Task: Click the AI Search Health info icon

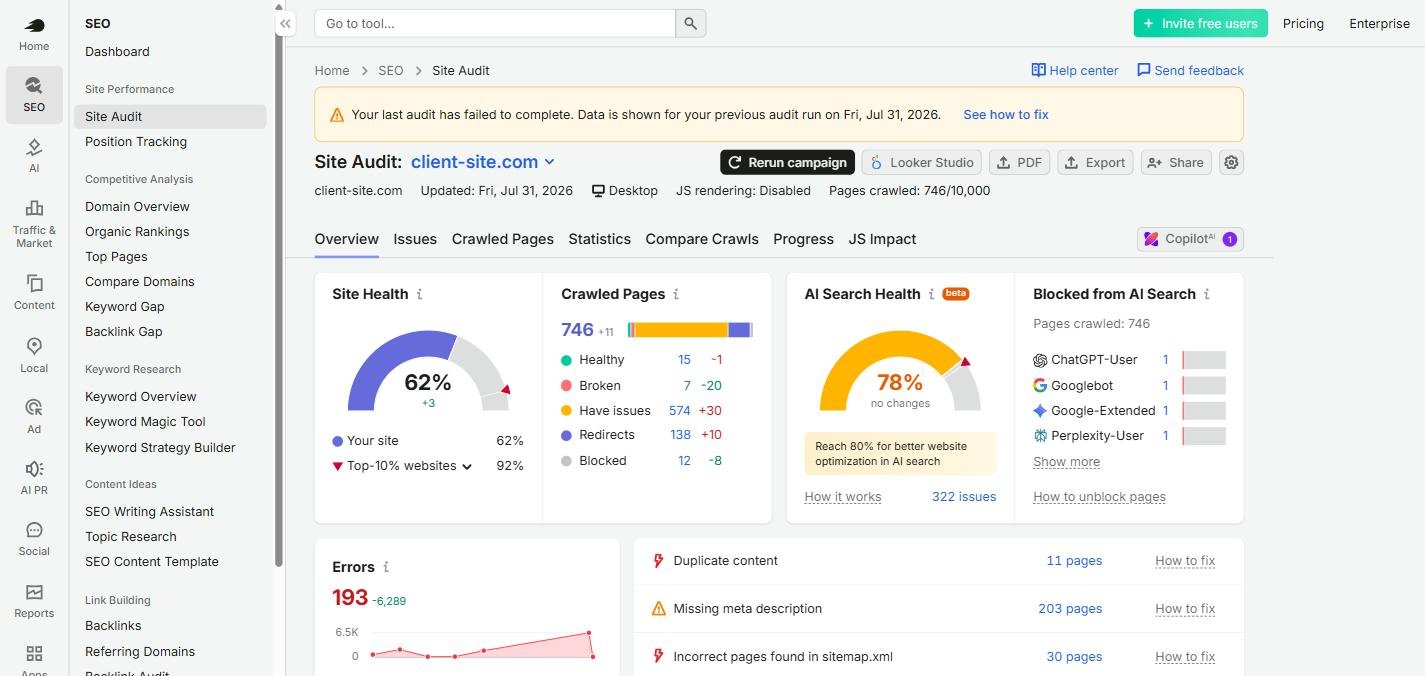Action: point(931,294)
